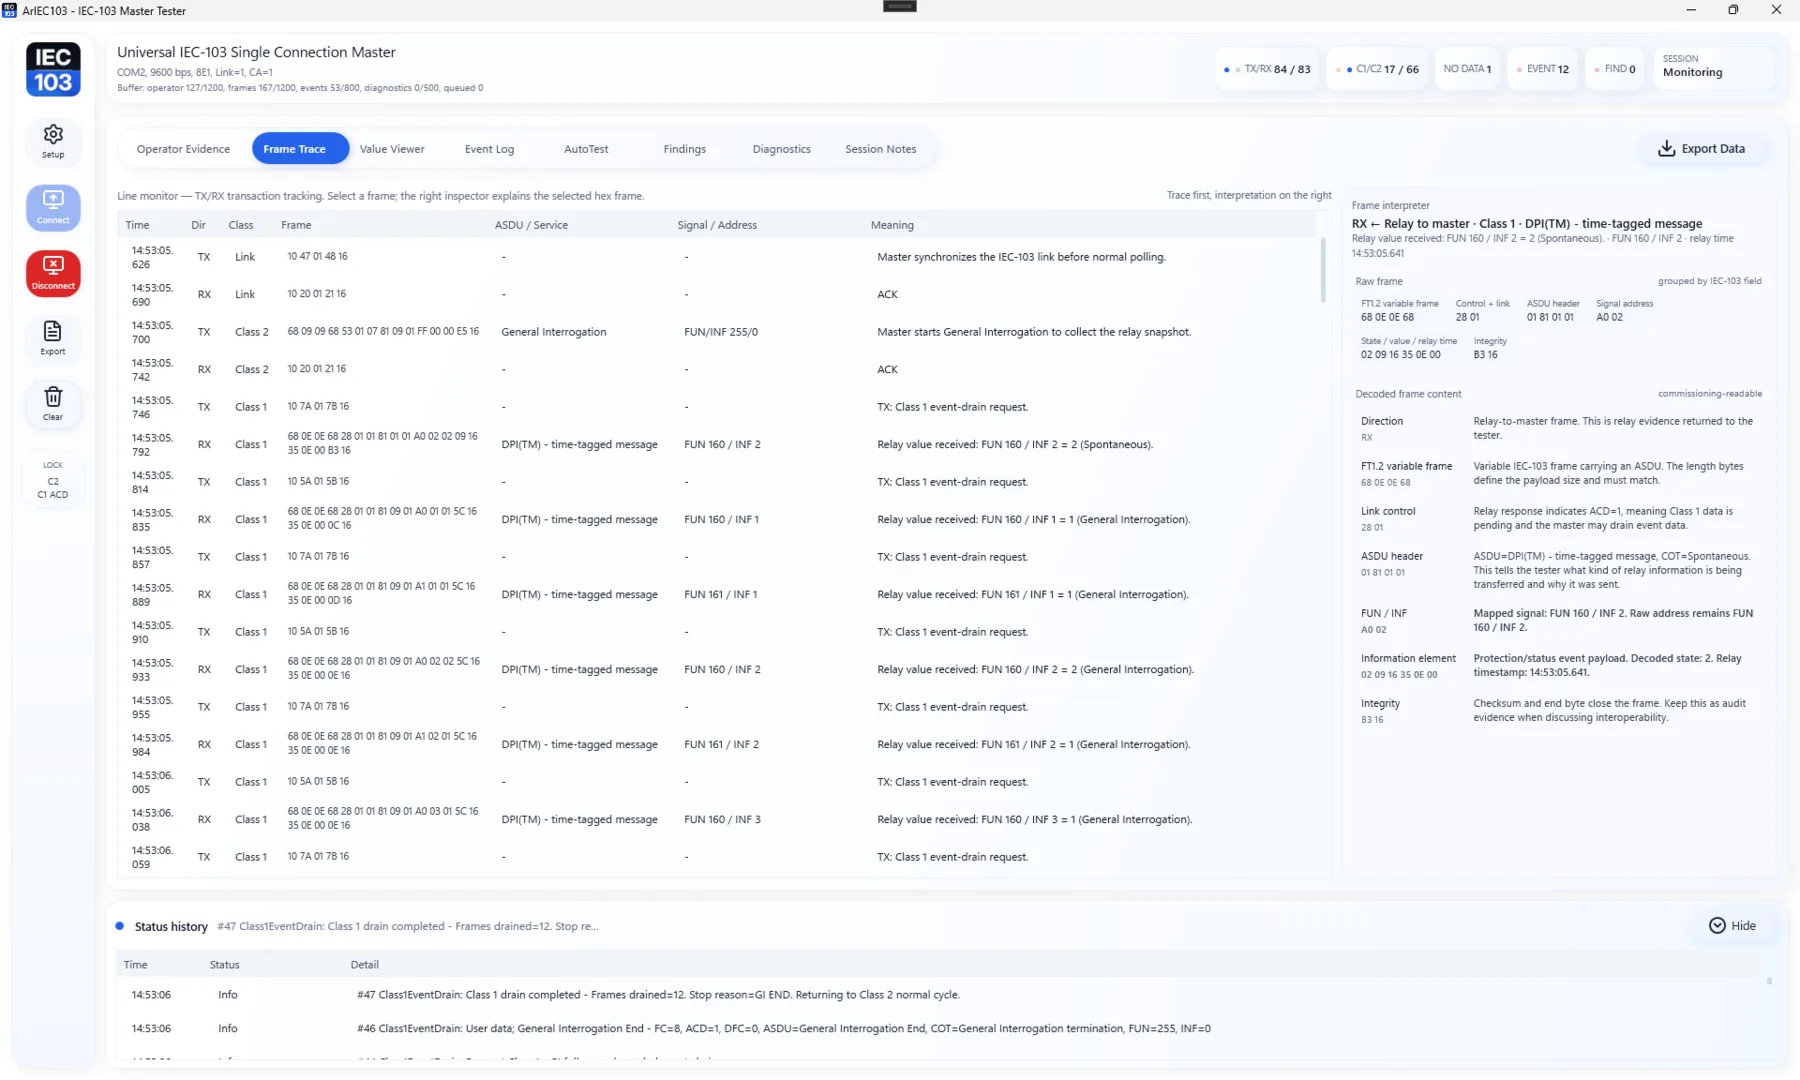The width and height of the screenshot is (1800, 1080).
Task: Select the General Interrogation frame row
Action: pyautogui.click(x=720, y=332)
